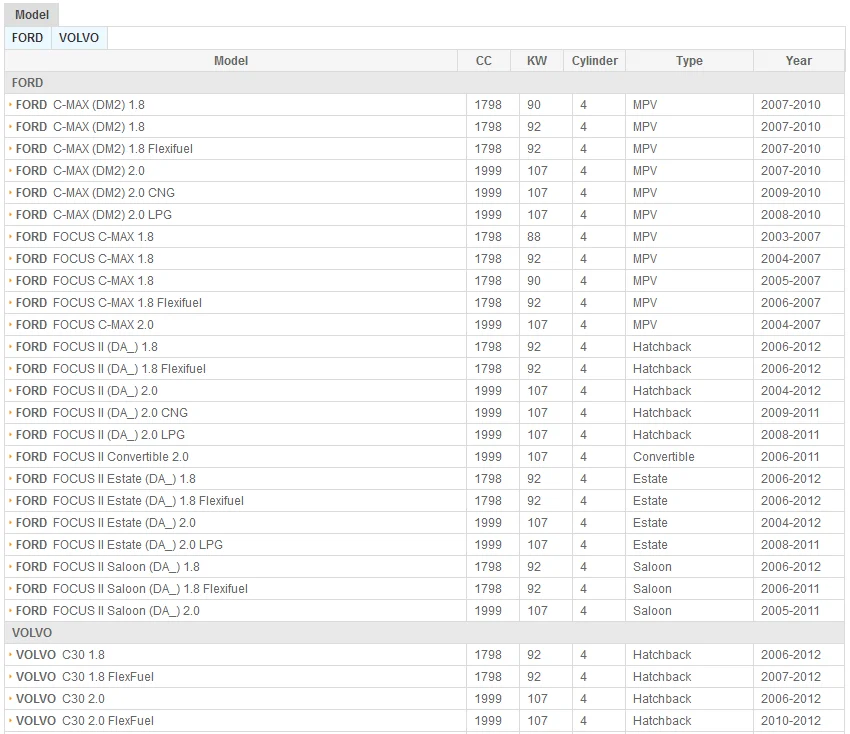Screen dimensions: 850x734
Task: Click orange bullet beside FOCUS II Saloon (DA_) 2.0
Action: click(10, 610)
